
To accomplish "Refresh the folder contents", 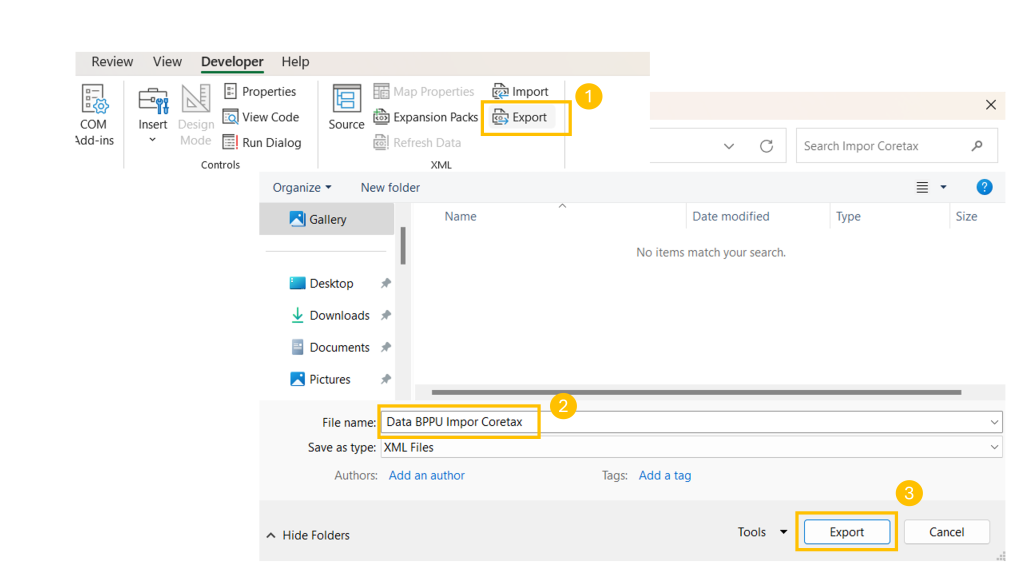I will [x=766, y=146].
